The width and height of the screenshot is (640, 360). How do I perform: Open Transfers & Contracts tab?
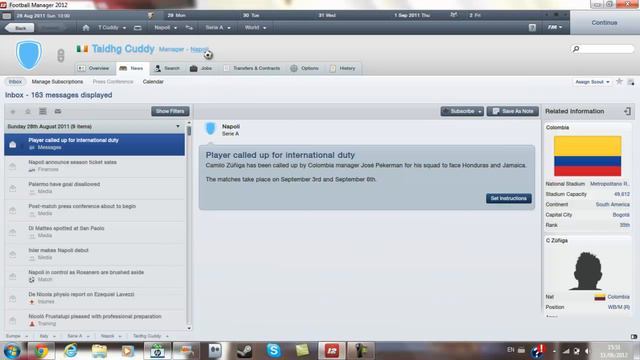click(x=252, y=68)
